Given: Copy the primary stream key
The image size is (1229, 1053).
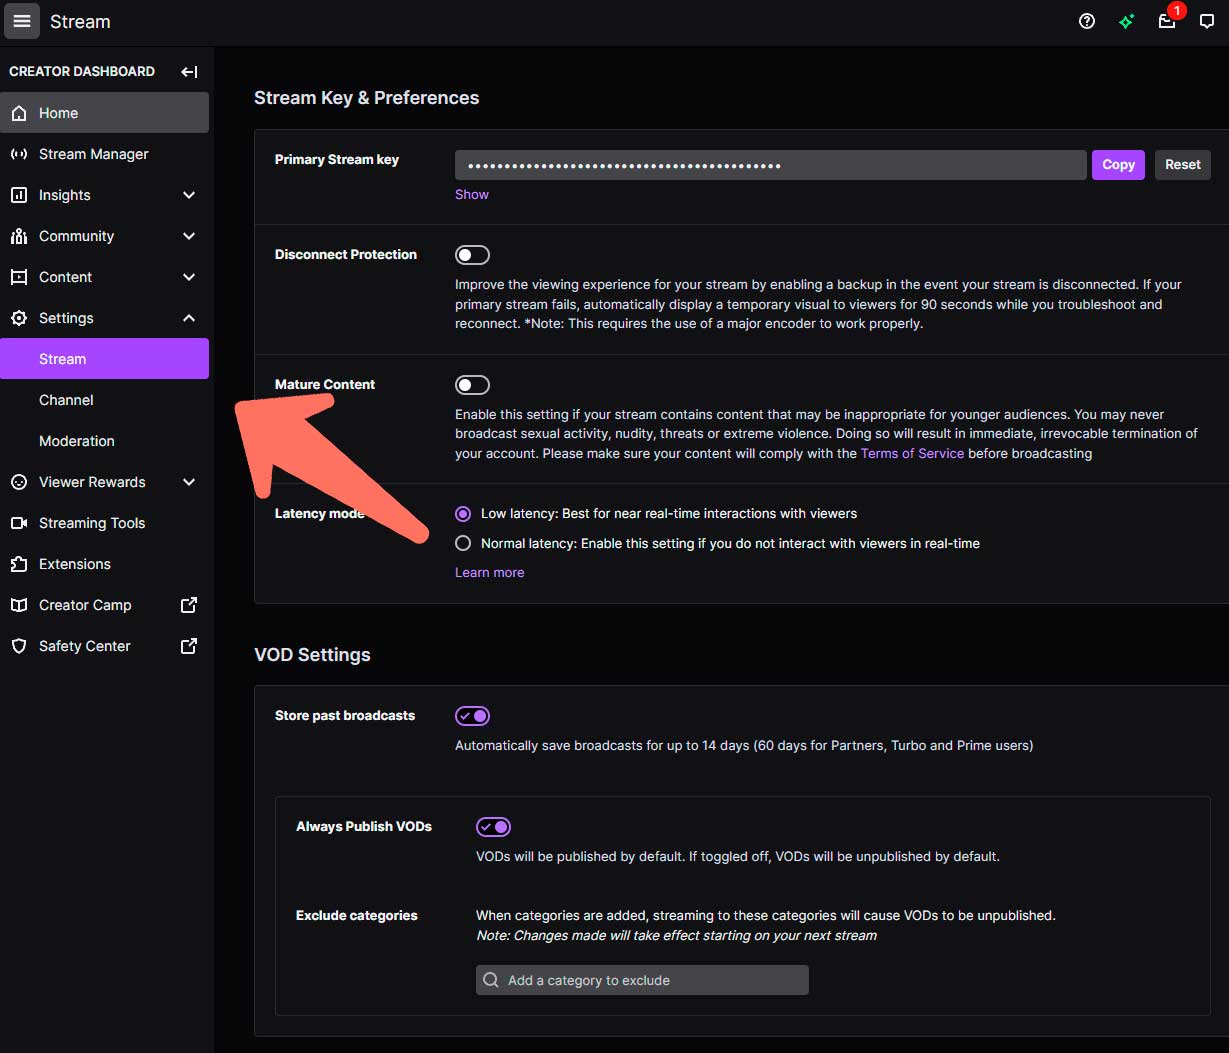Looking at the screenshot, I should pos(1118,165).
